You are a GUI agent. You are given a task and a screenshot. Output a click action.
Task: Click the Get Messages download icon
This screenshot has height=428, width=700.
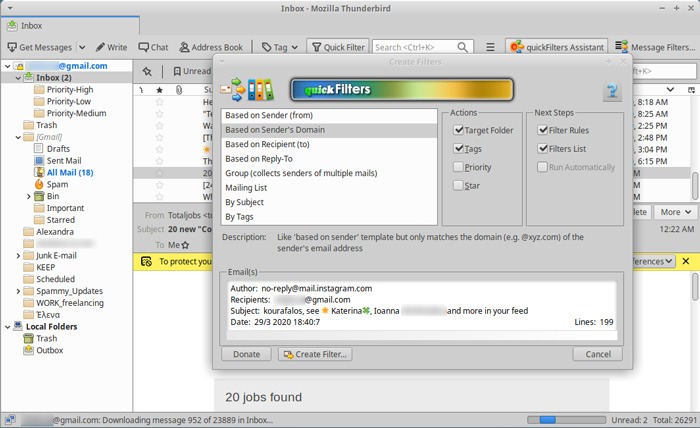(12, 47)
